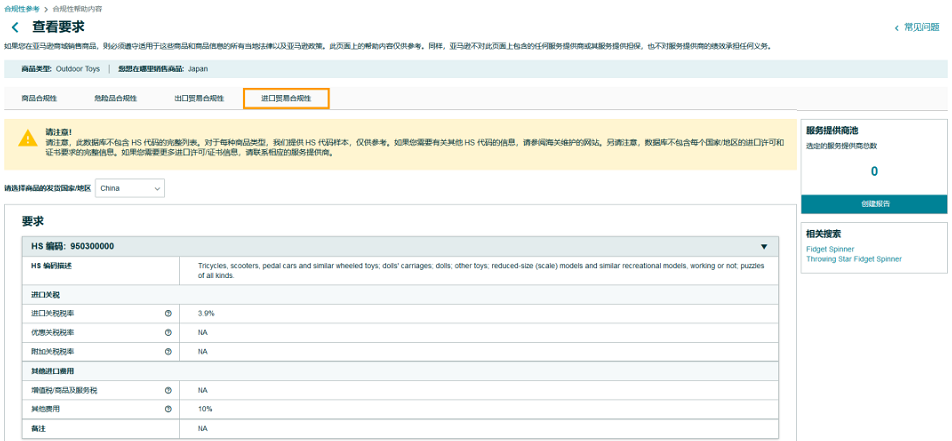
Task: Collapse the HS 编码 950300000 section arrow
Action: click(764, 246)
